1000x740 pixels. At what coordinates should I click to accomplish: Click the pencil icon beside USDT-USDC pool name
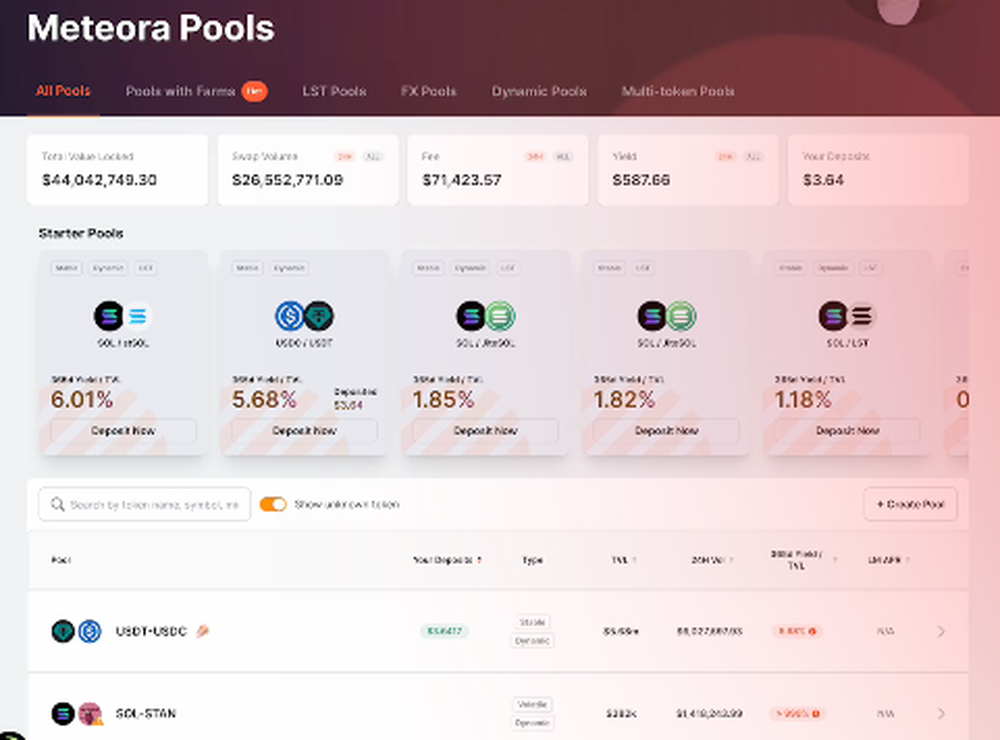[202, 630]
